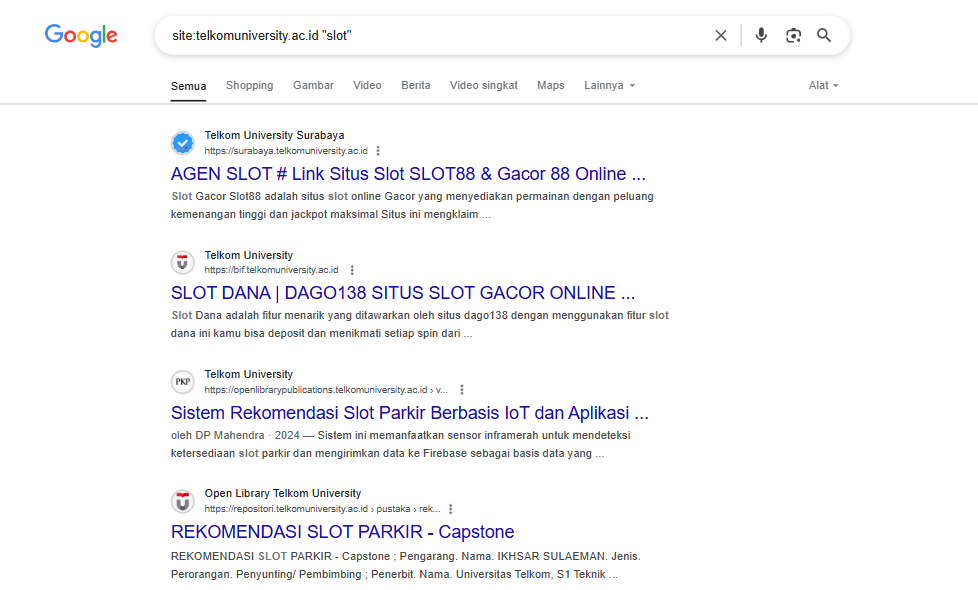The height and width of the screenshot is (590, 978).
Task: Open Google Lens image search icon
Action: point(793,36)
